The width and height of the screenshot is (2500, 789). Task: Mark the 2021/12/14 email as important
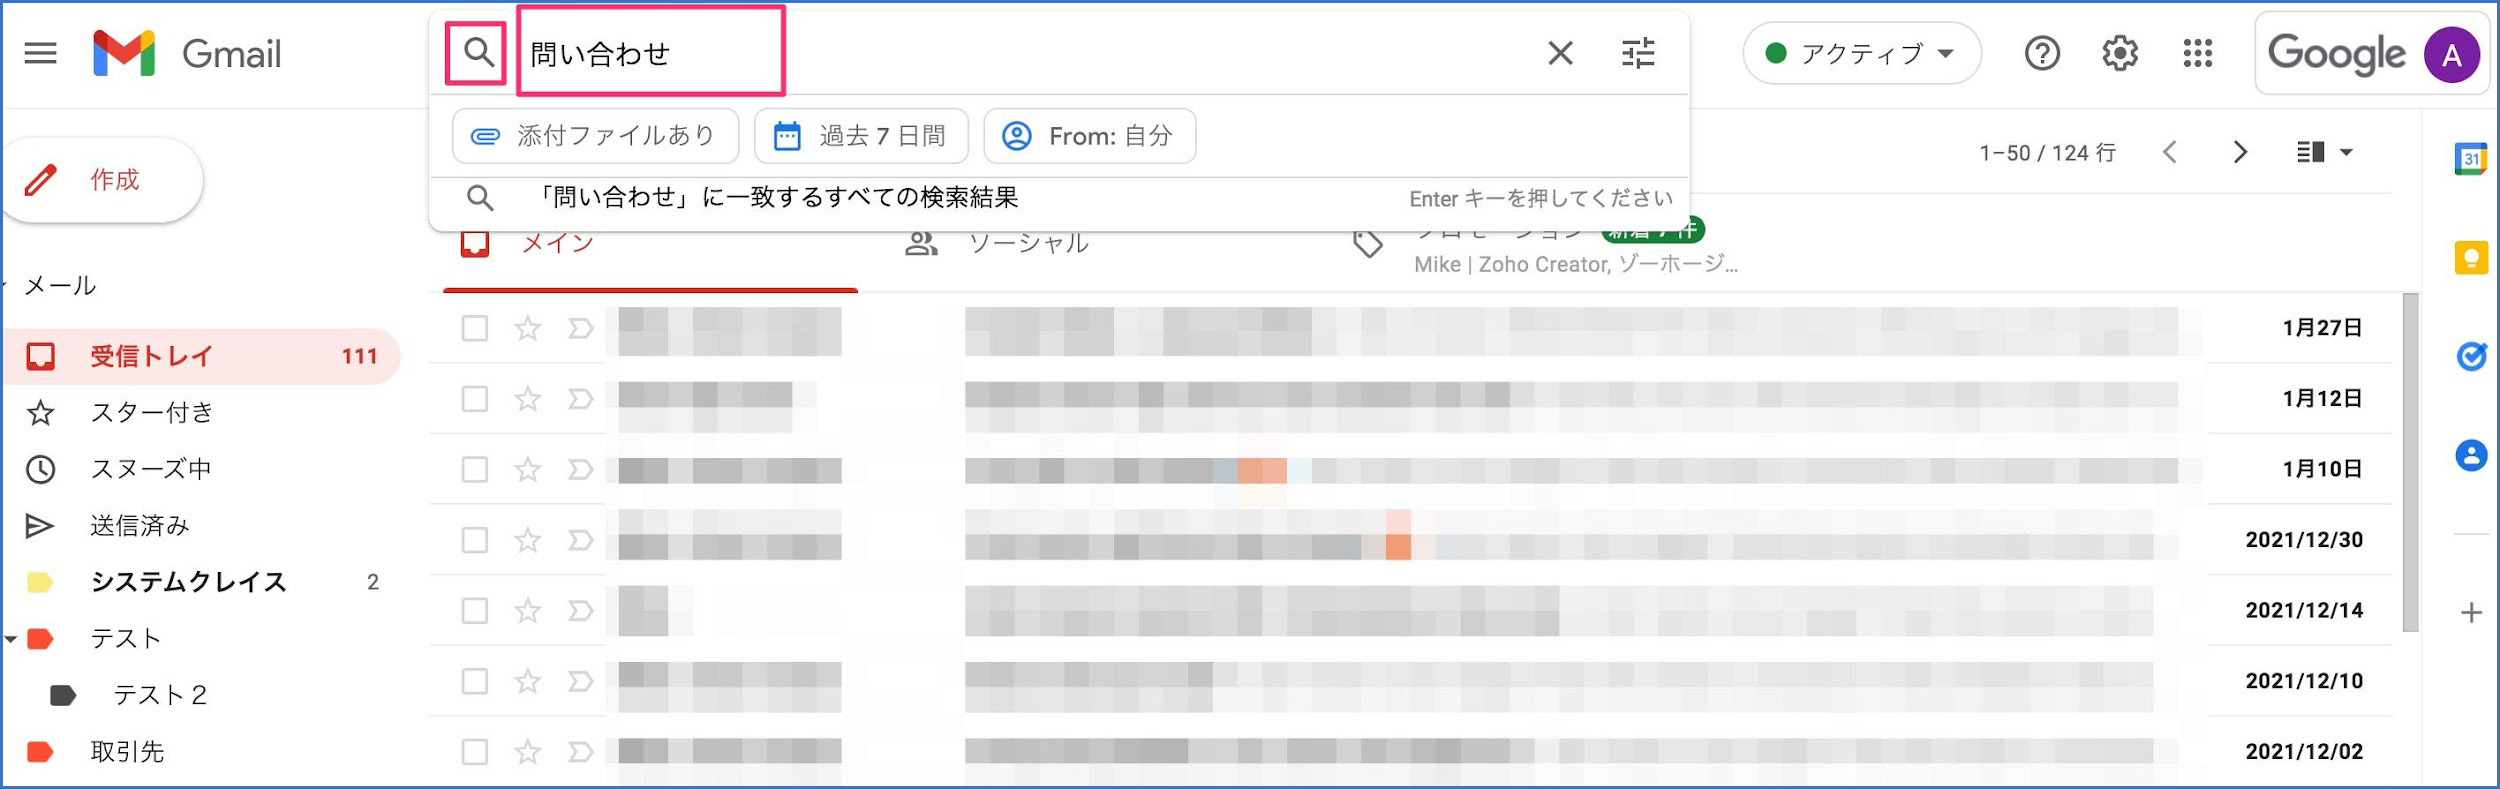point(580,610)
